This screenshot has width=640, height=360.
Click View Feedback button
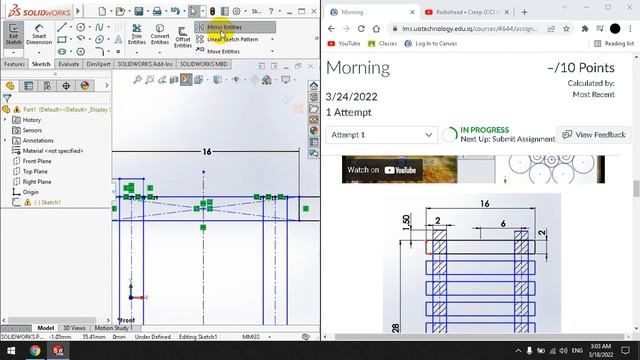594,135
